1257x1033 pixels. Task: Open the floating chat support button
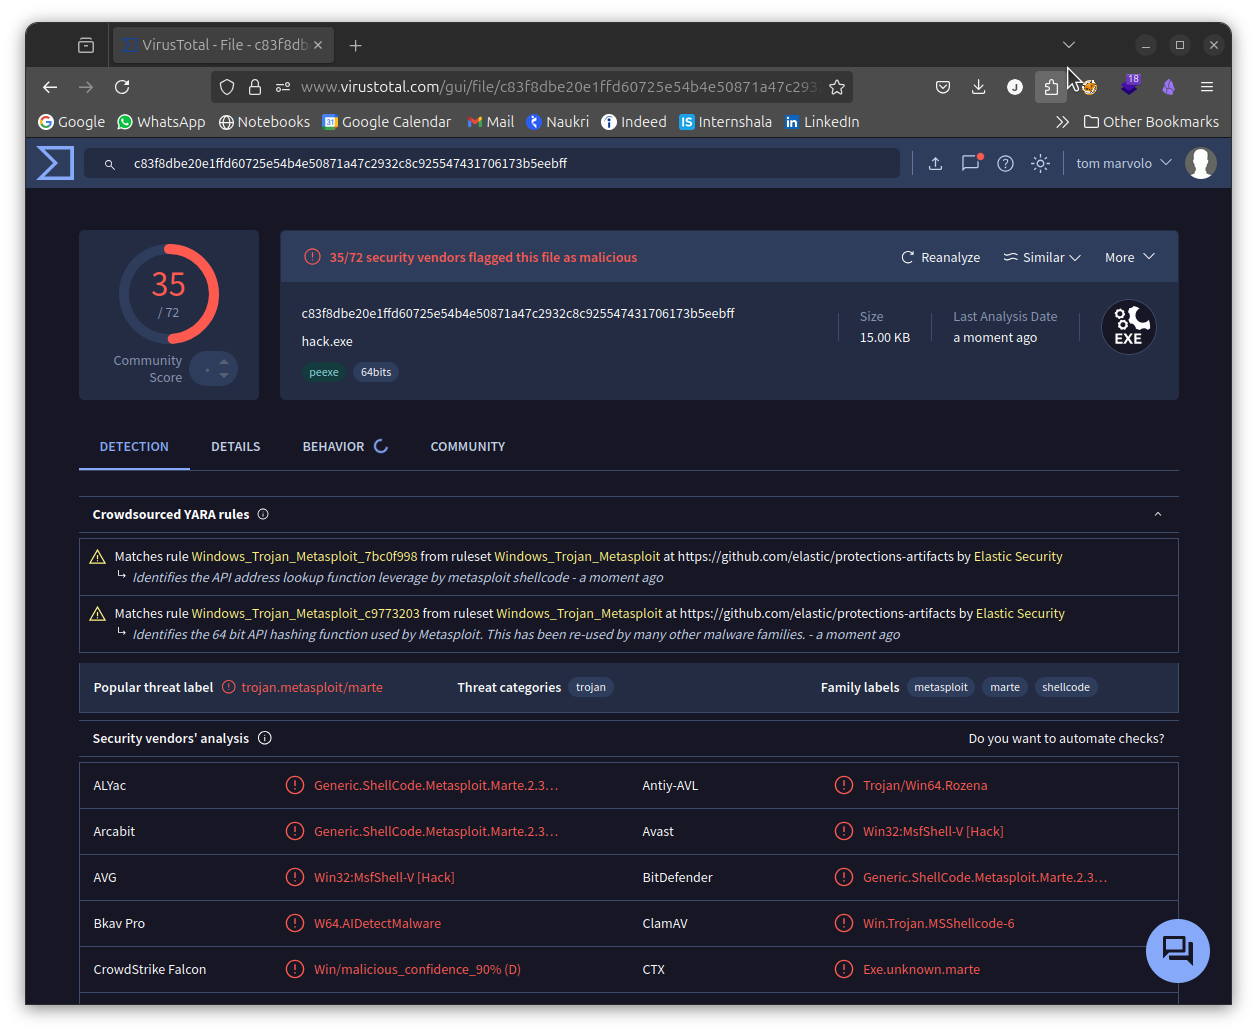(1178, 950)
